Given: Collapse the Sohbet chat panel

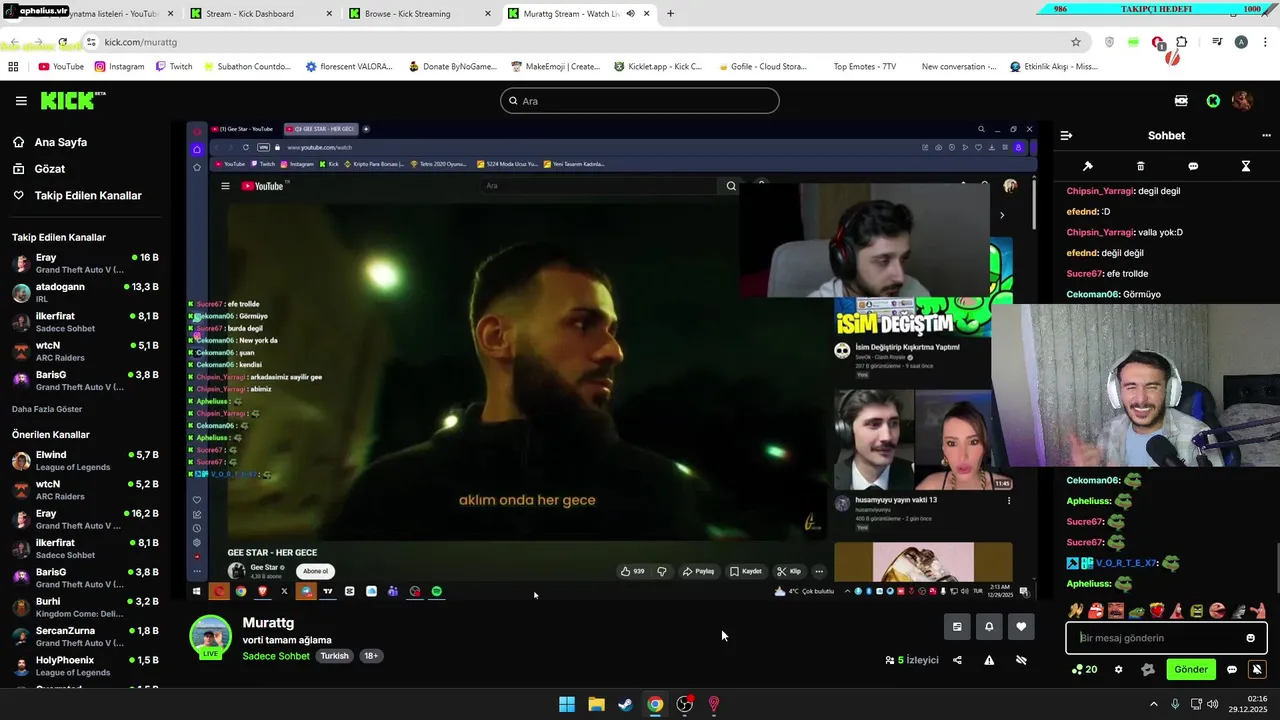Looking at the screenshot, I should pyautogui.click(x=1066, y=136).
